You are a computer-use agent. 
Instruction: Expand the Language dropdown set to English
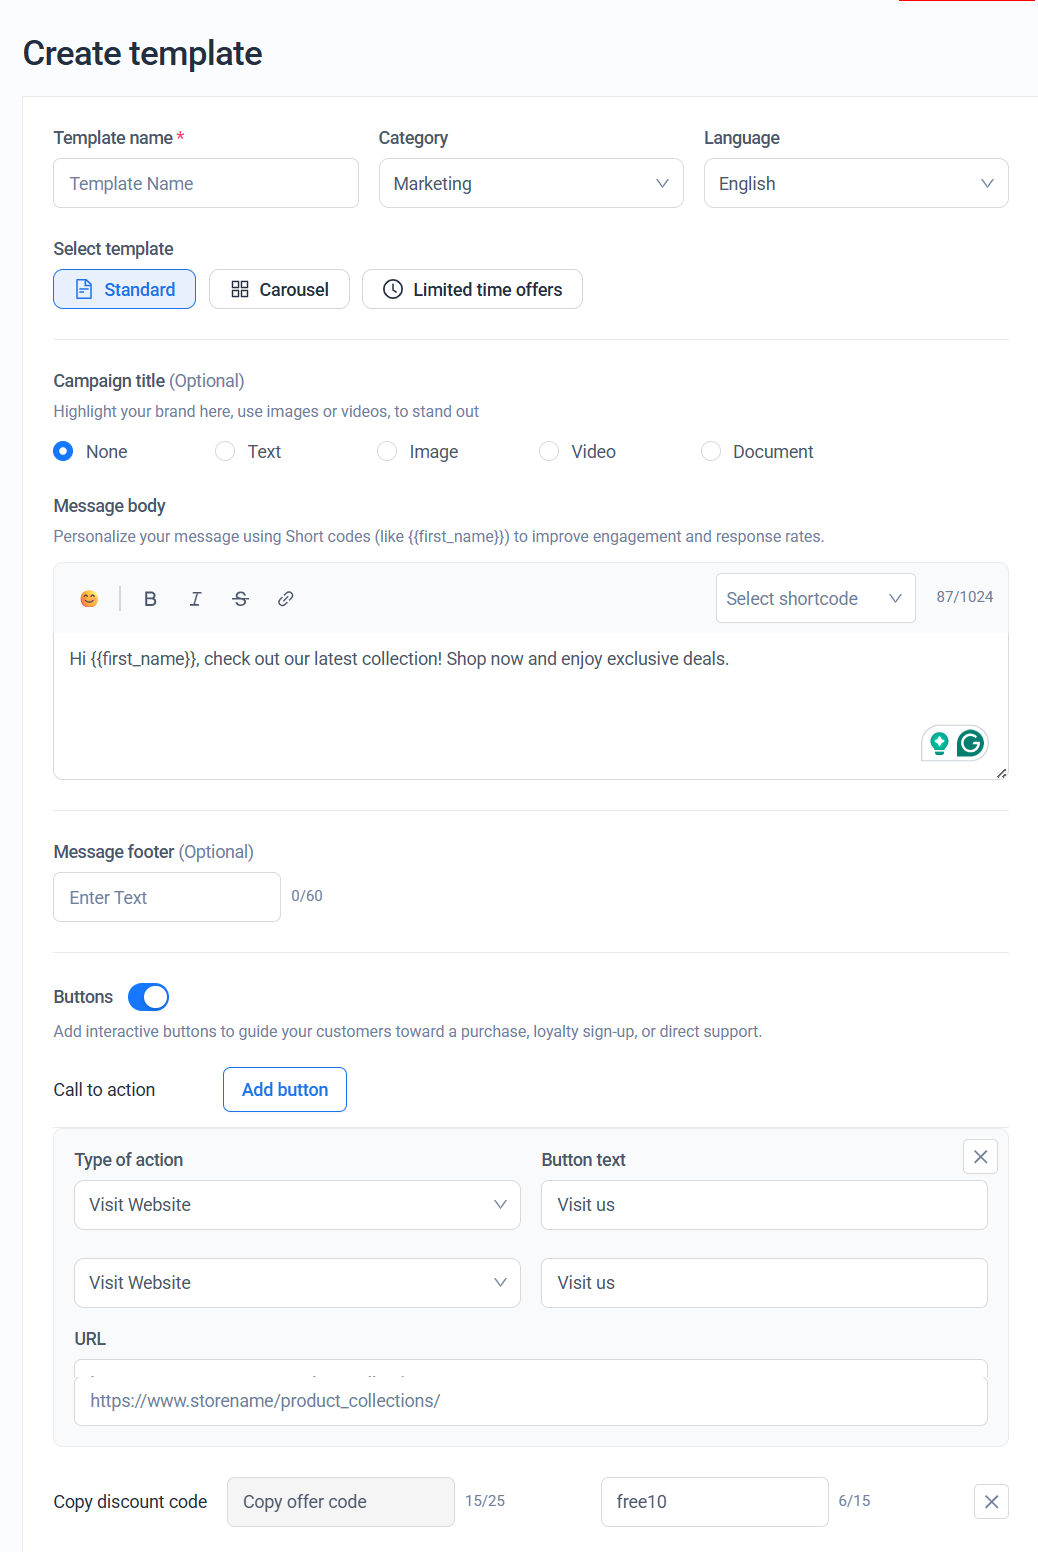click(855, 184)
